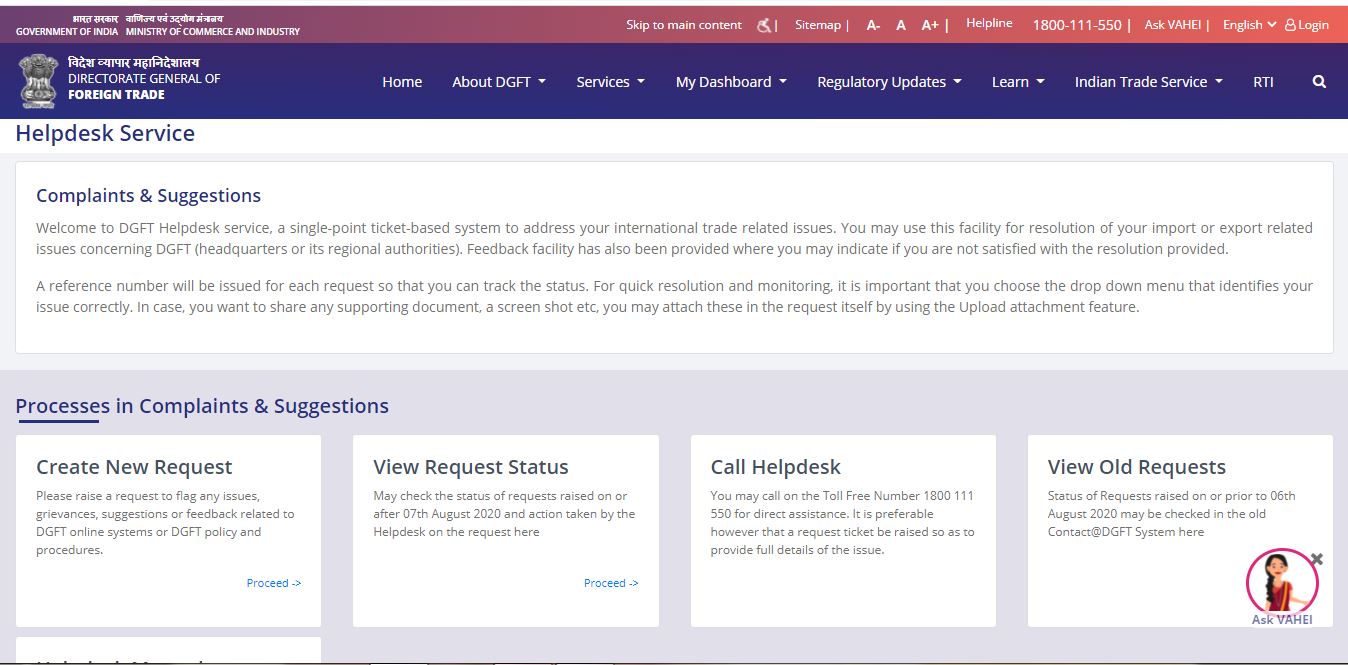Expand the Services dropdown menu

click(x=610, y=82)
